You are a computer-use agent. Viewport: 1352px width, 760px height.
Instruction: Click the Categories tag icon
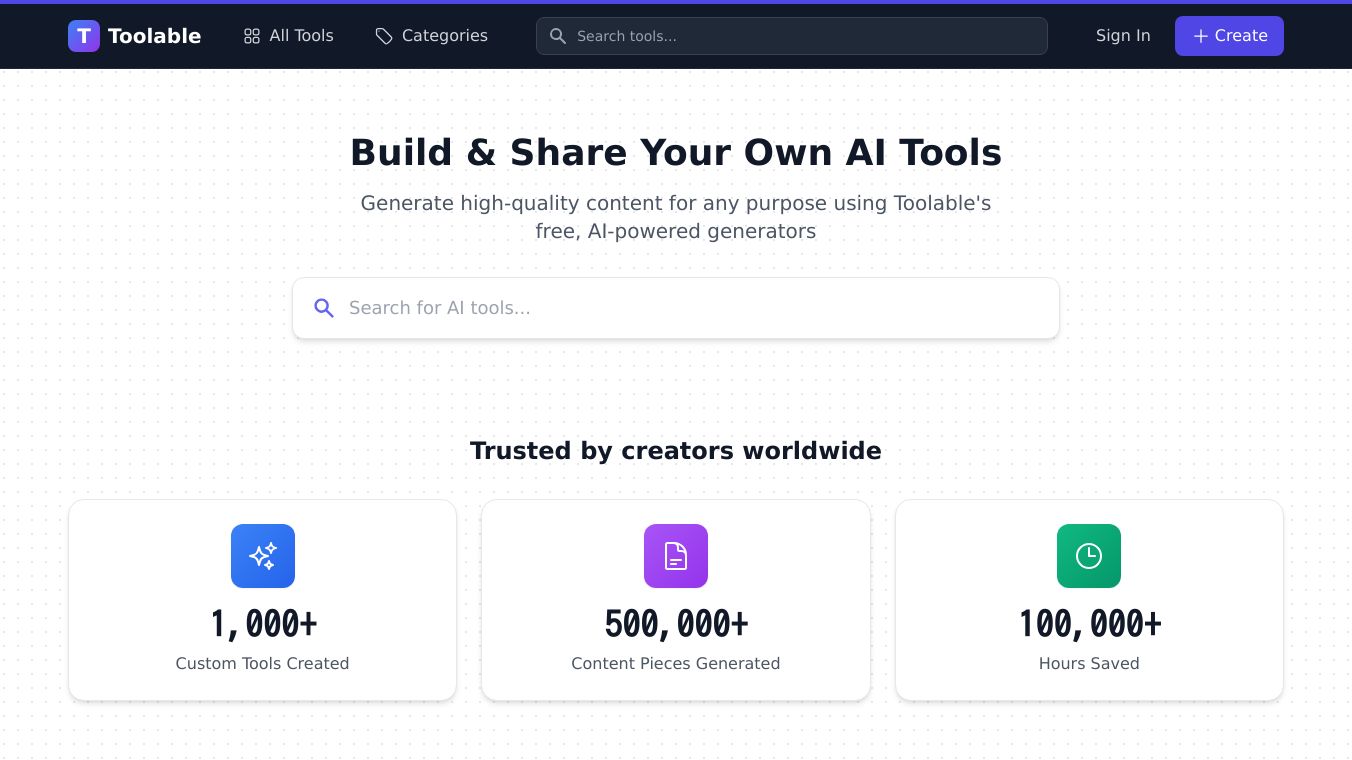384,36
